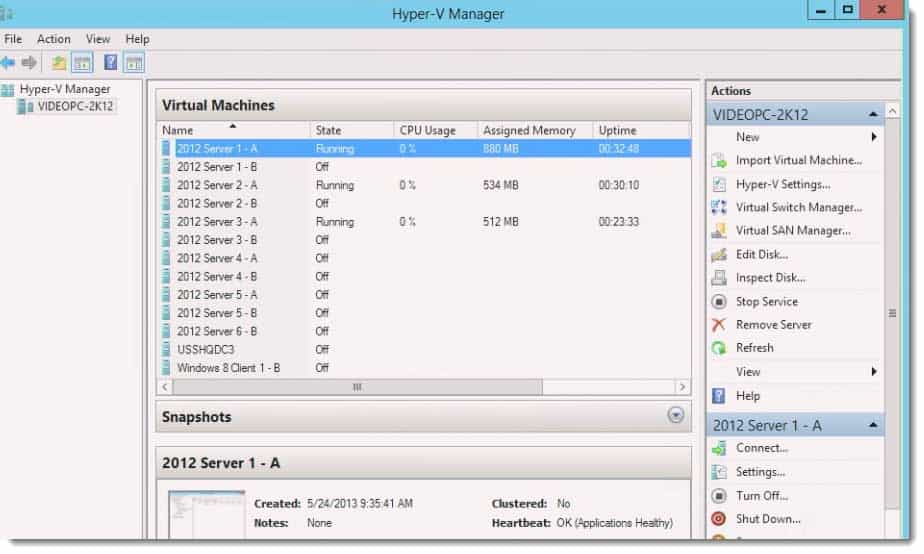
Task: Expand the New submenu arrow
Action: click(874, 137)
